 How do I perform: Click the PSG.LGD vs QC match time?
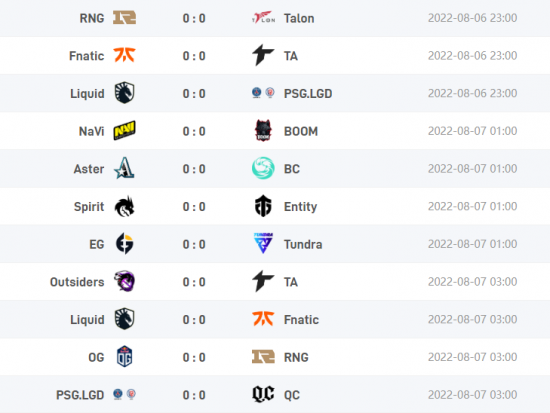tap(472, 395)
